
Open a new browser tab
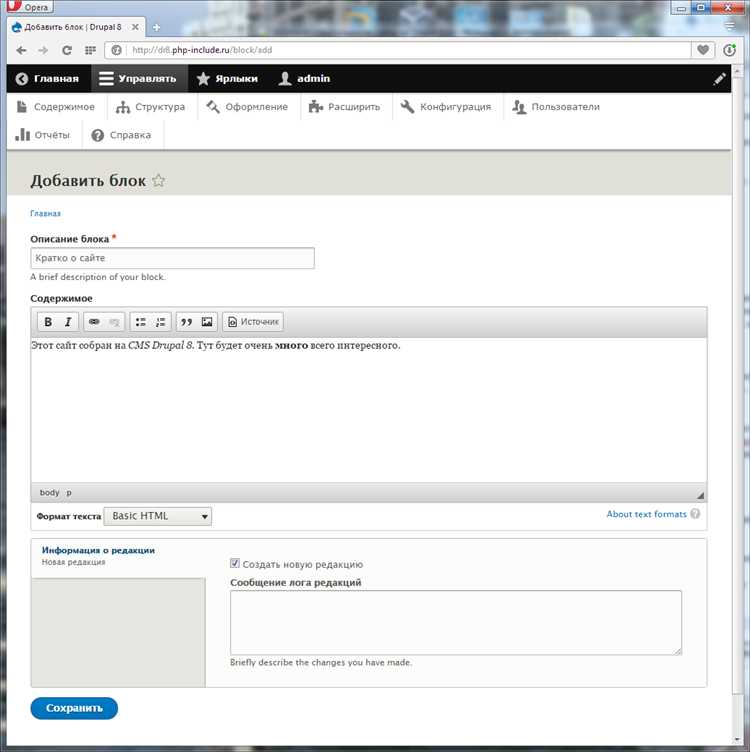pyautogui.click(x=156, y=27)
